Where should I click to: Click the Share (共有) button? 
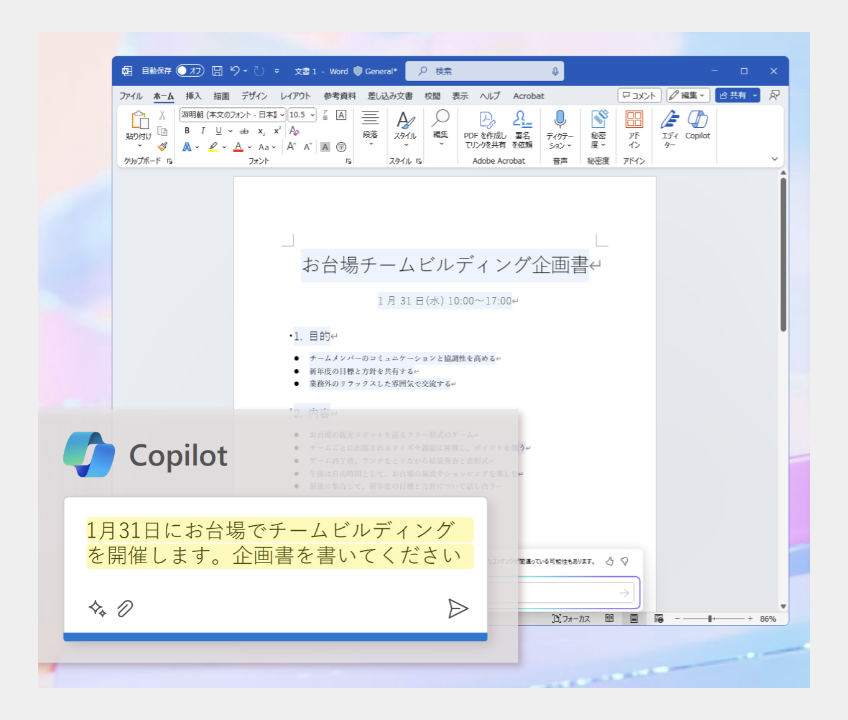click(737, 96)
